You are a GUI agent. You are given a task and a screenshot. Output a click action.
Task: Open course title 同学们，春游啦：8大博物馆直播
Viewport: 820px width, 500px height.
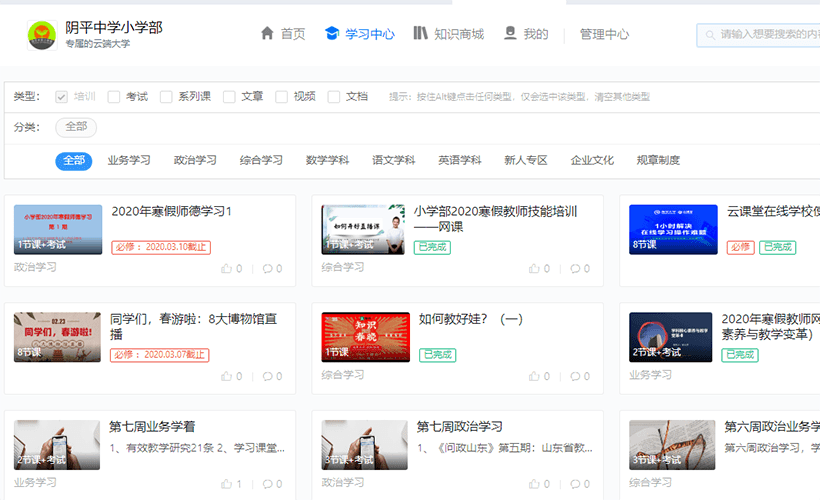[193, 326]
